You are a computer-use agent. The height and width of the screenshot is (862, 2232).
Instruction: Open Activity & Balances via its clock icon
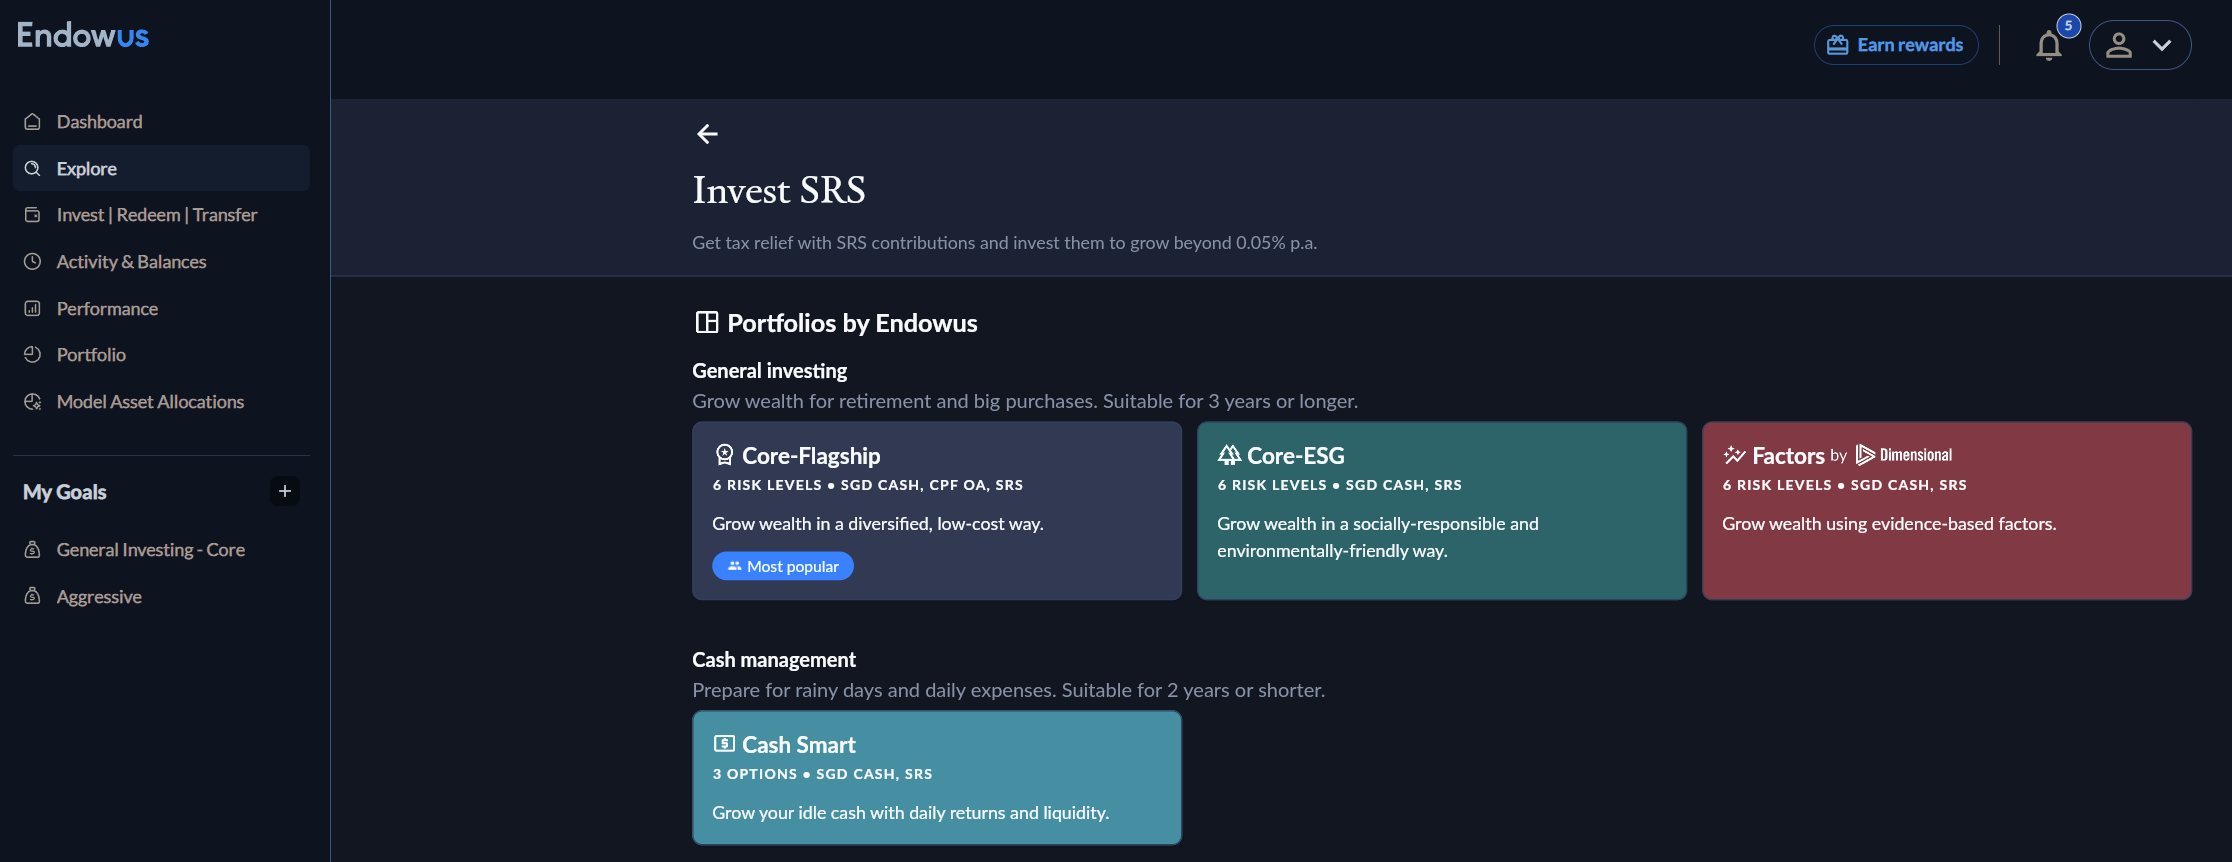33,261
